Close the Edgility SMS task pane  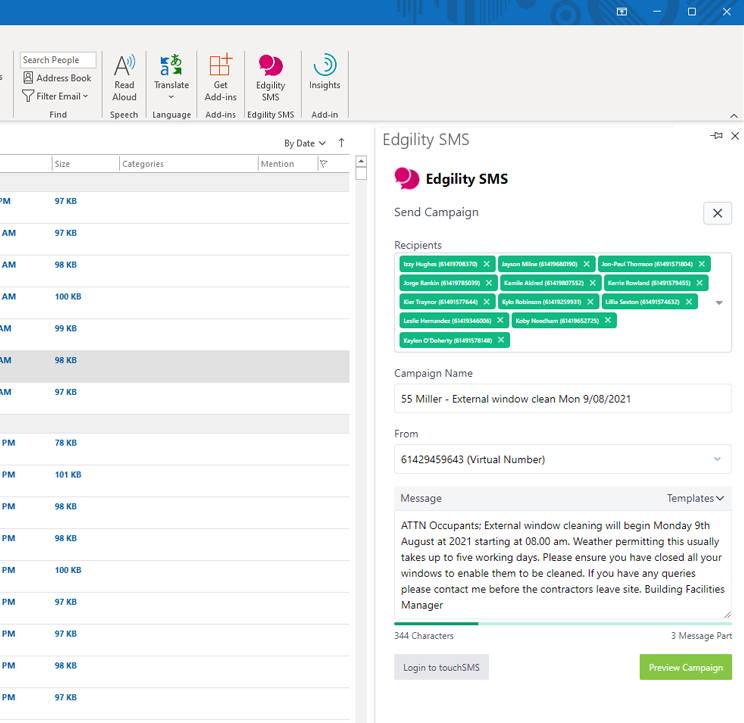[x=735, y=136]
